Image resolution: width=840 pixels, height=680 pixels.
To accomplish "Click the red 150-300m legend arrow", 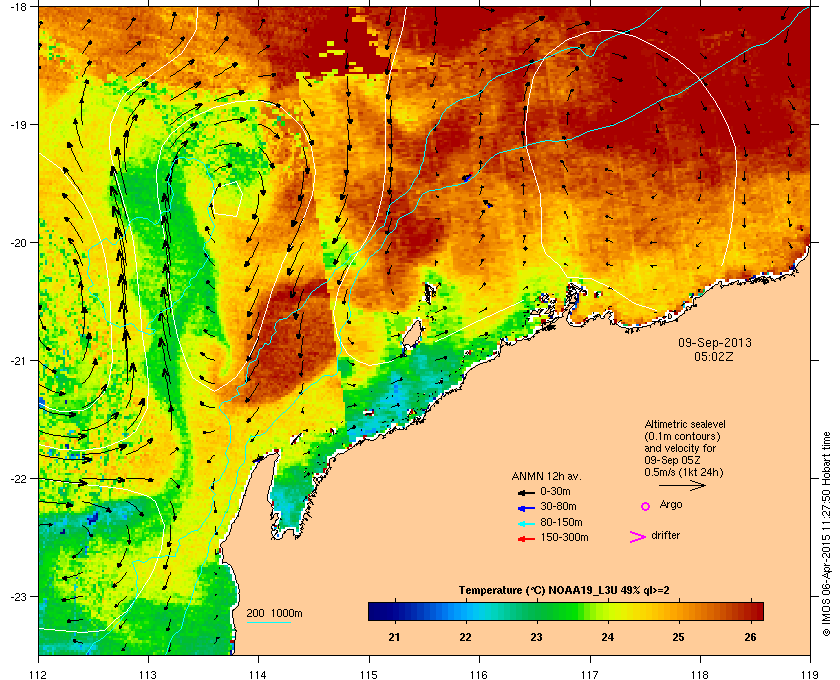I will [526, 539].
